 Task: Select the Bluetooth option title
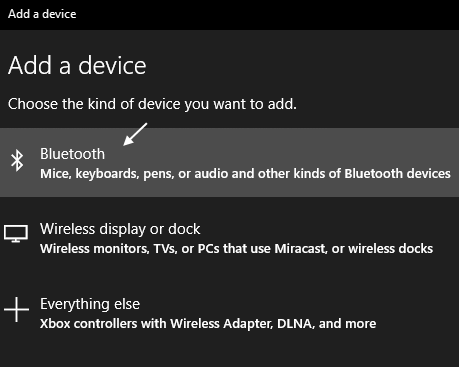(x=72, y=154)
